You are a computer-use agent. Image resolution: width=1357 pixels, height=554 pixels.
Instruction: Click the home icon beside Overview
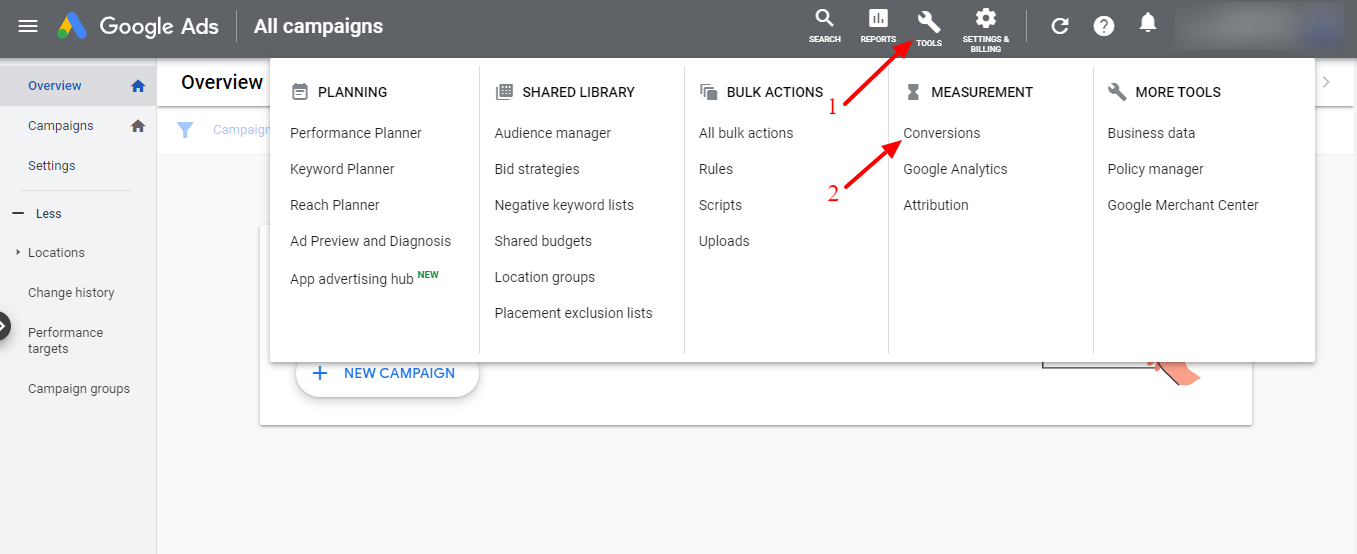pos(138,86)
